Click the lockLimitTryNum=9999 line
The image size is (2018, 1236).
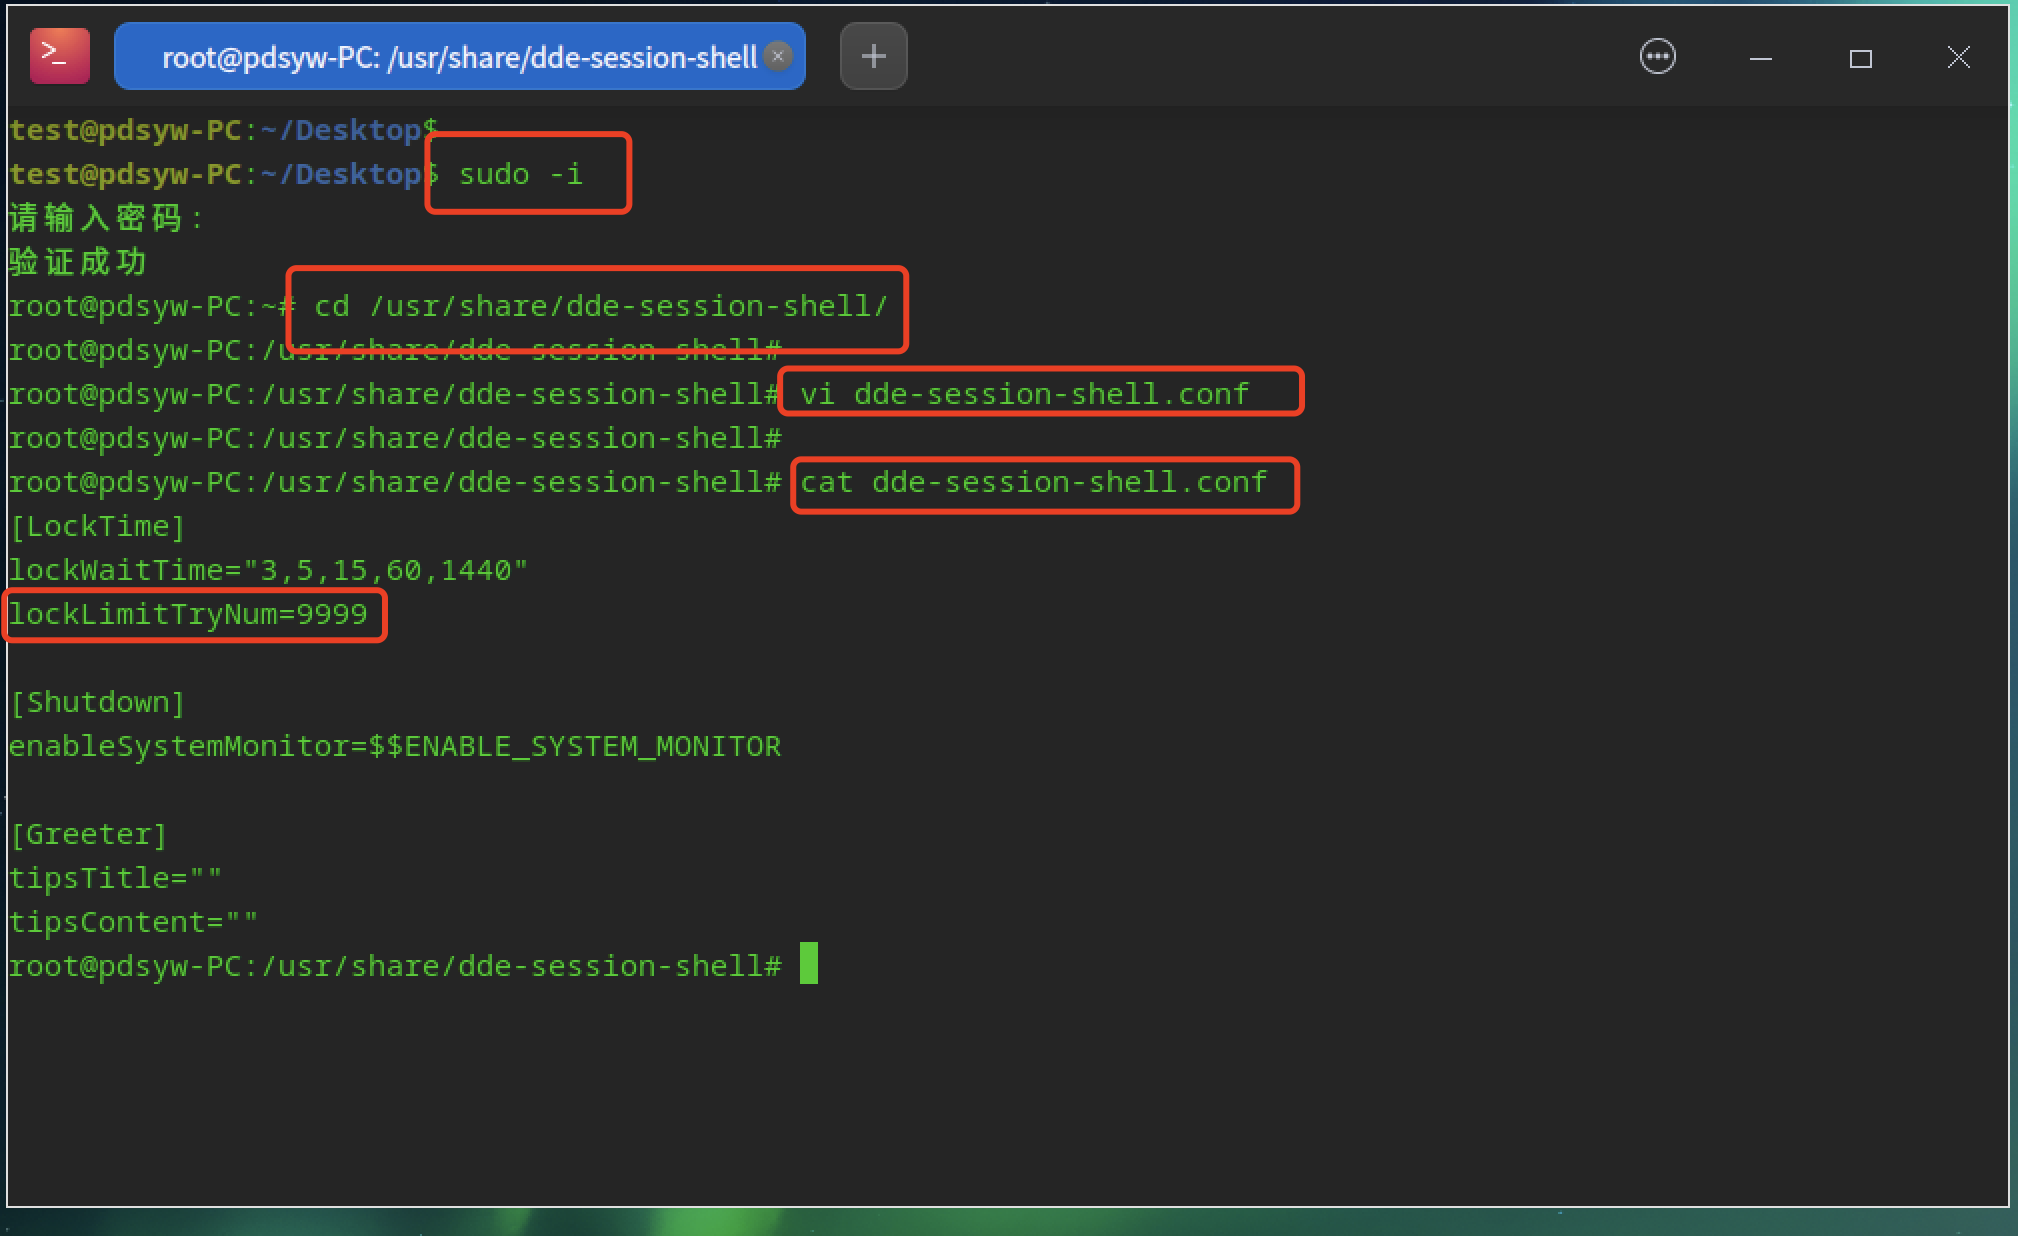click(x=189, y=614)
